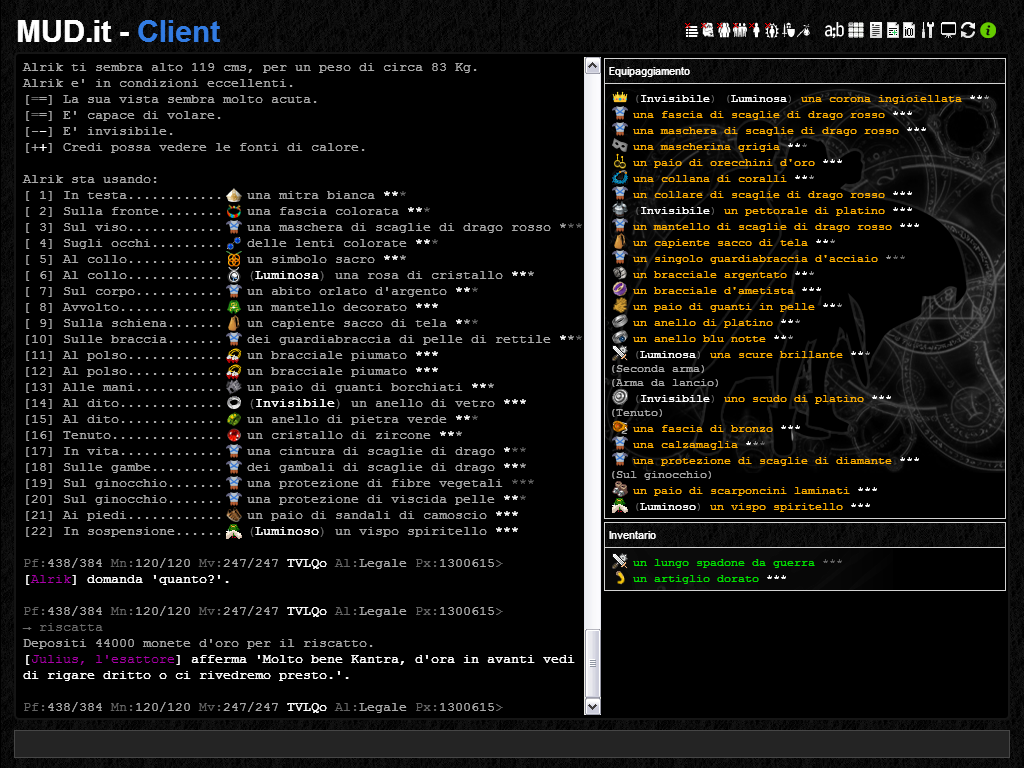Click the 'Inventario' panel header
The width and height of the screenshot is (1024, 768).
805,535
